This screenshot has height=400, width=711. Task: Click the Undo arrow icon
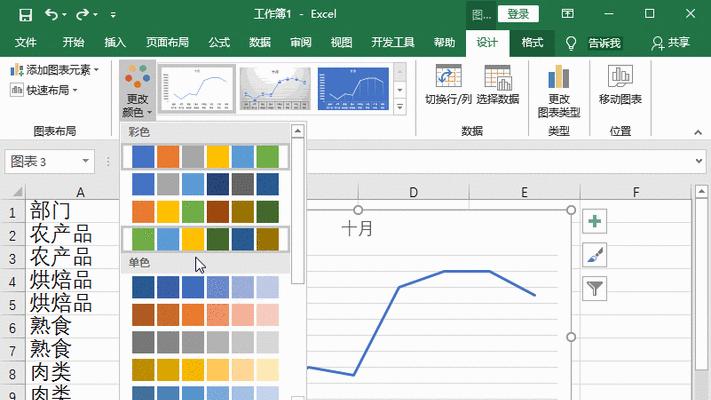51,15
